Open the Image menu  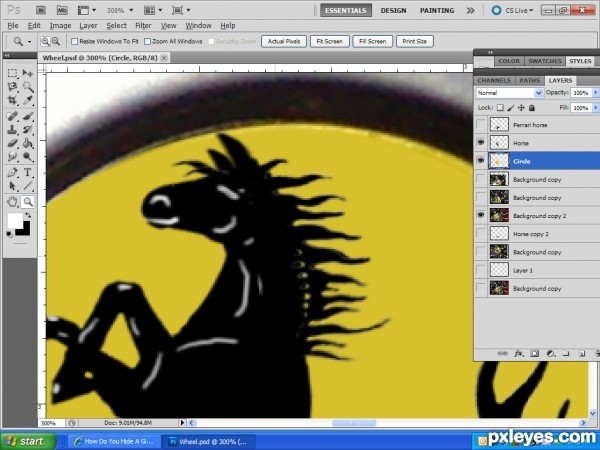pos(60,26)
